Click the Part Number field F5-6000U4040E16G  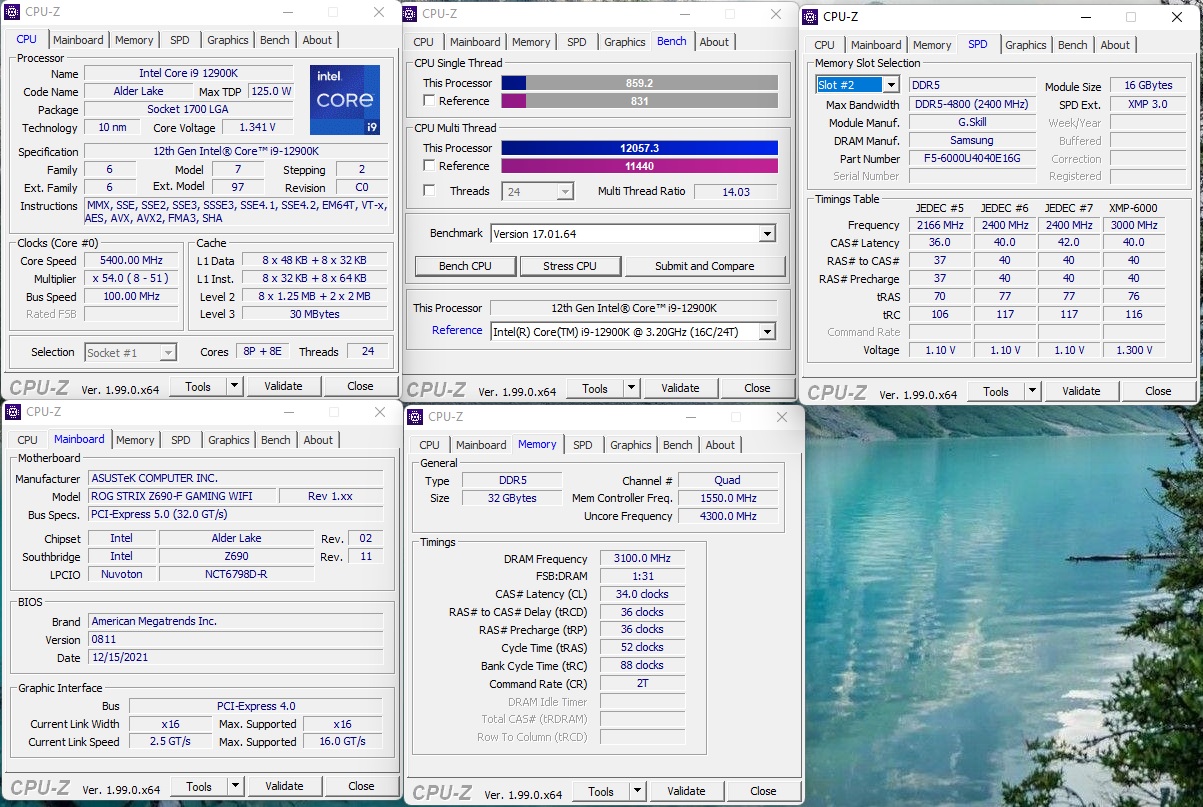(971, 158)
